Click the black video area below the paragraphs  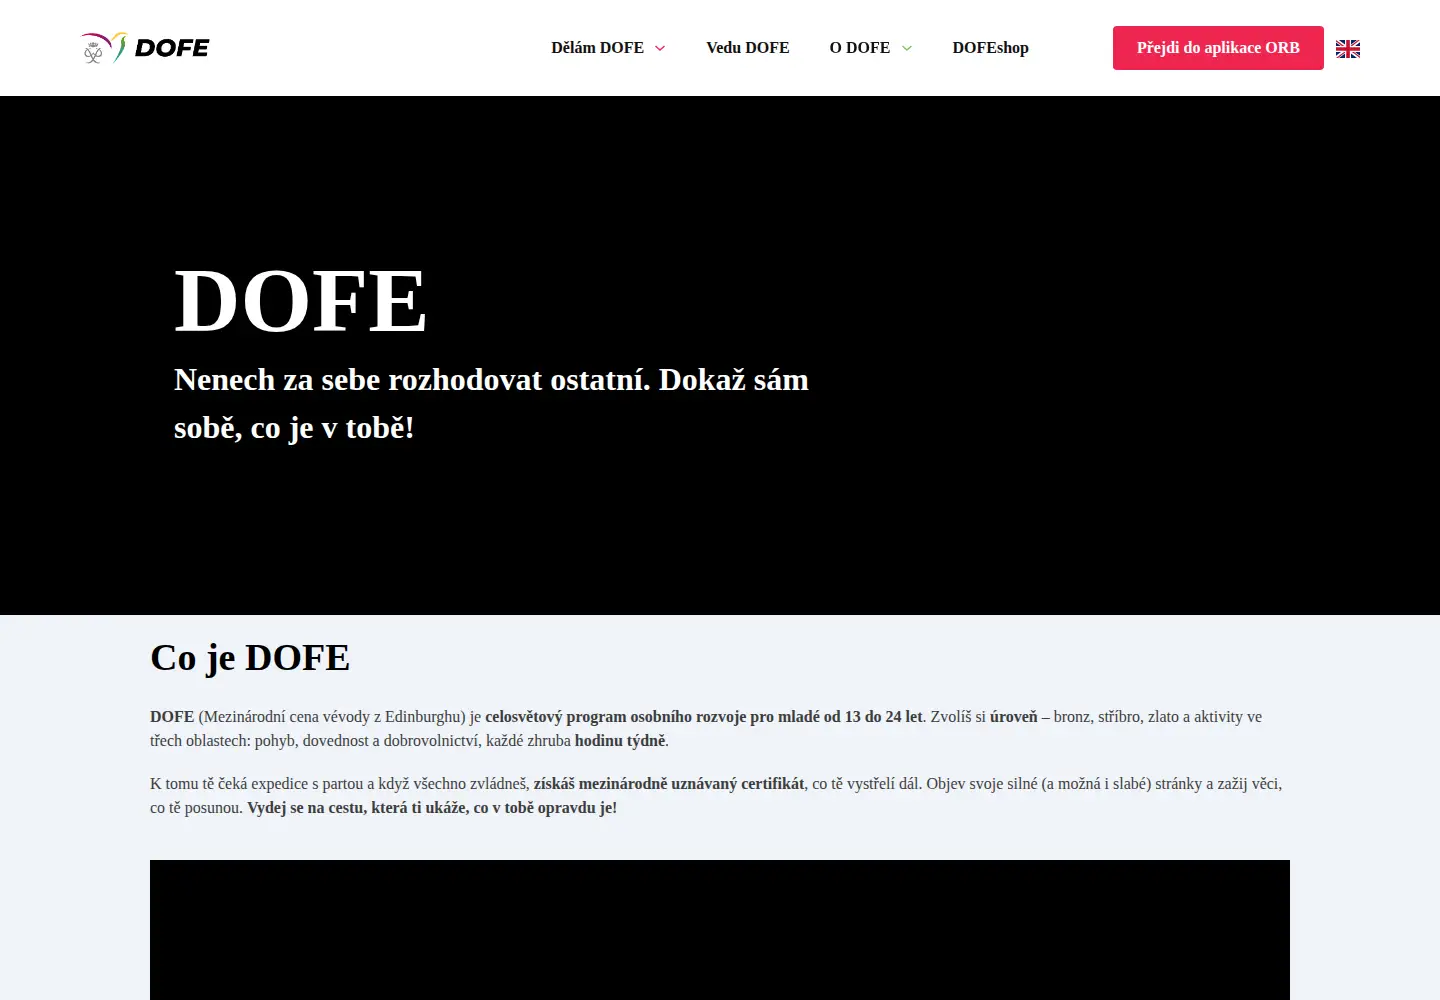720,930
